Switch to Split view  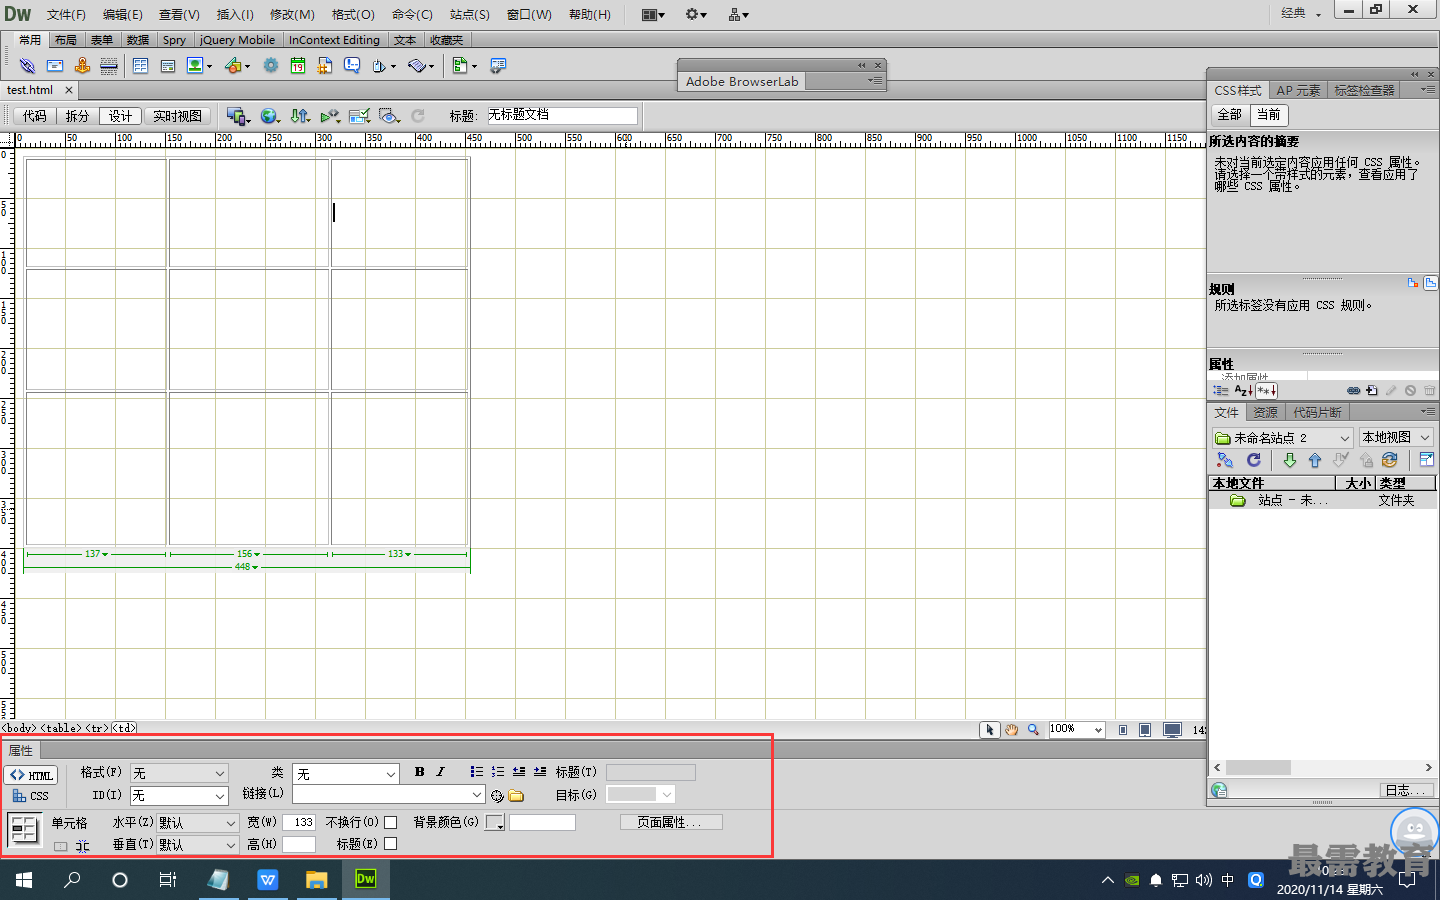tap(77, 116)
